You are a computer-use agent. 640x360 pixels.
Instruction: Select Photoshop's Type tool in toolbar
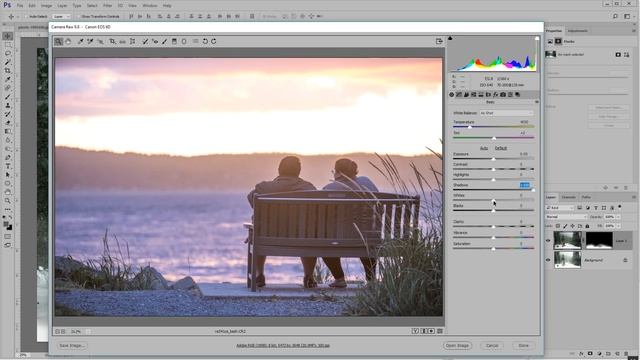pyautogui.click(x=8, y=166)
